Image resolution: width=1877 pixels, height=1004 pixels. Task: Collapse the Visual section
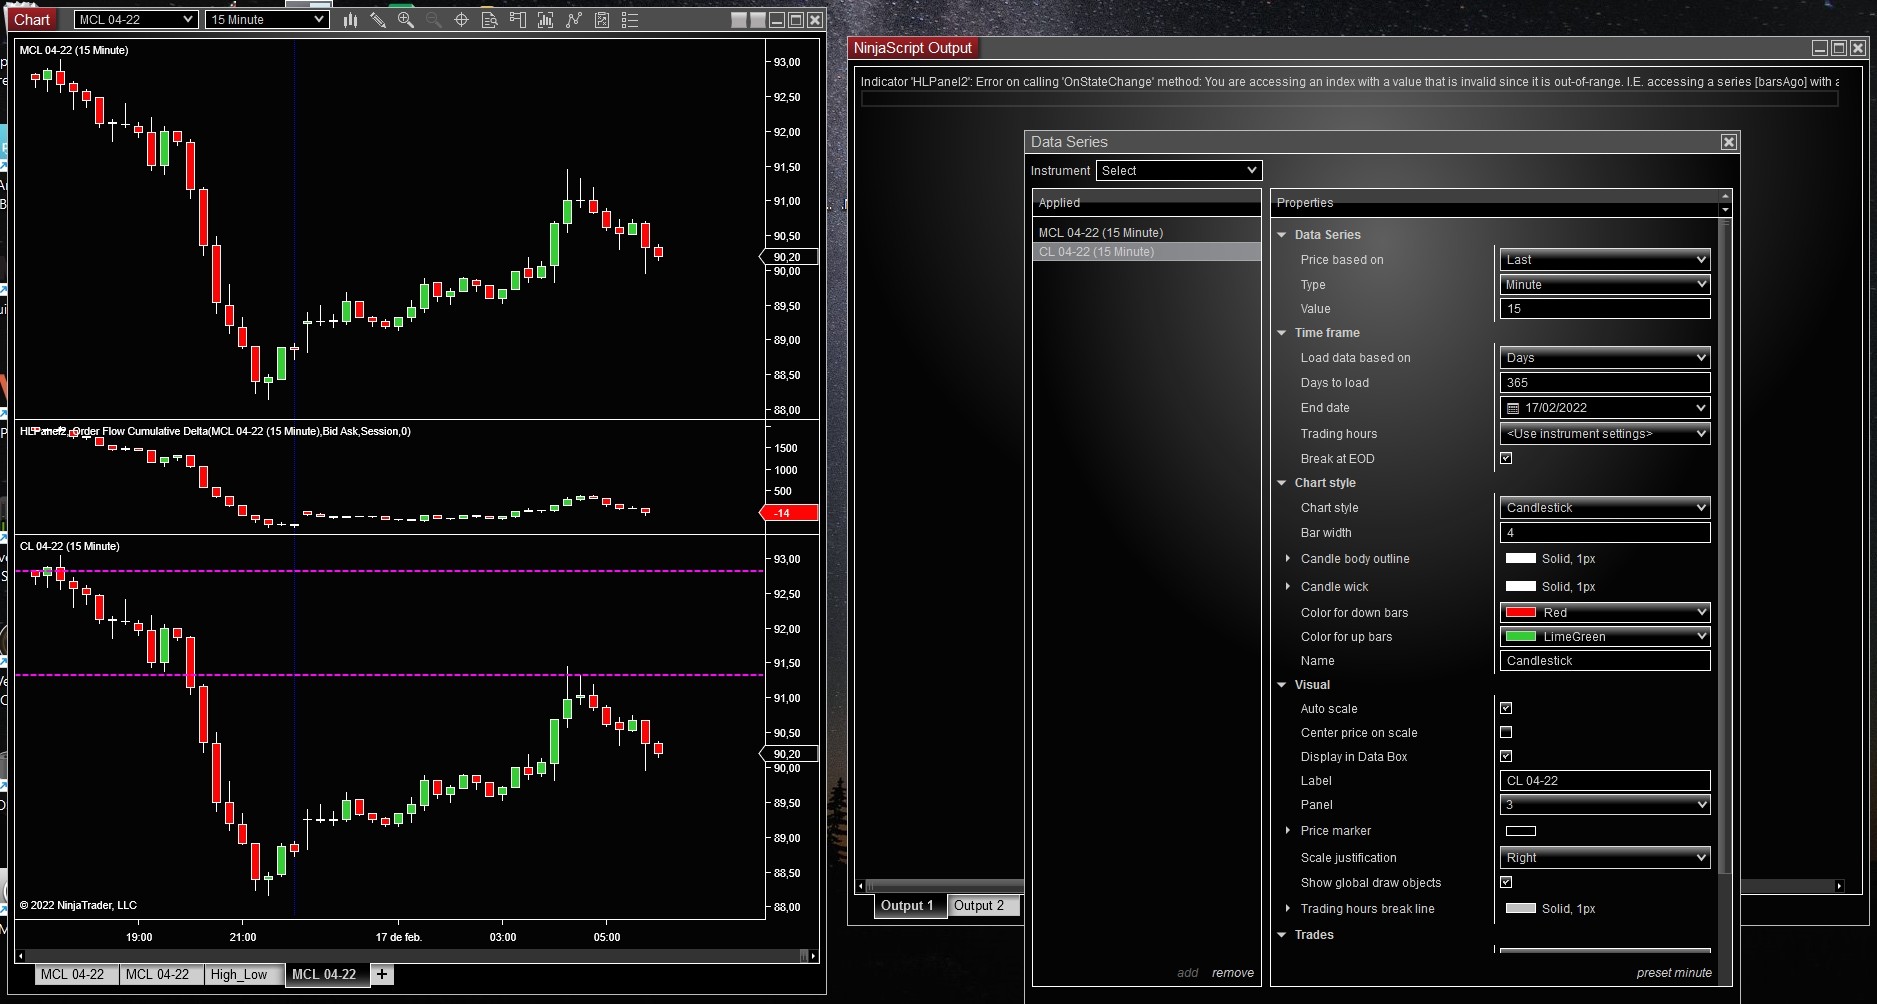1282,685
